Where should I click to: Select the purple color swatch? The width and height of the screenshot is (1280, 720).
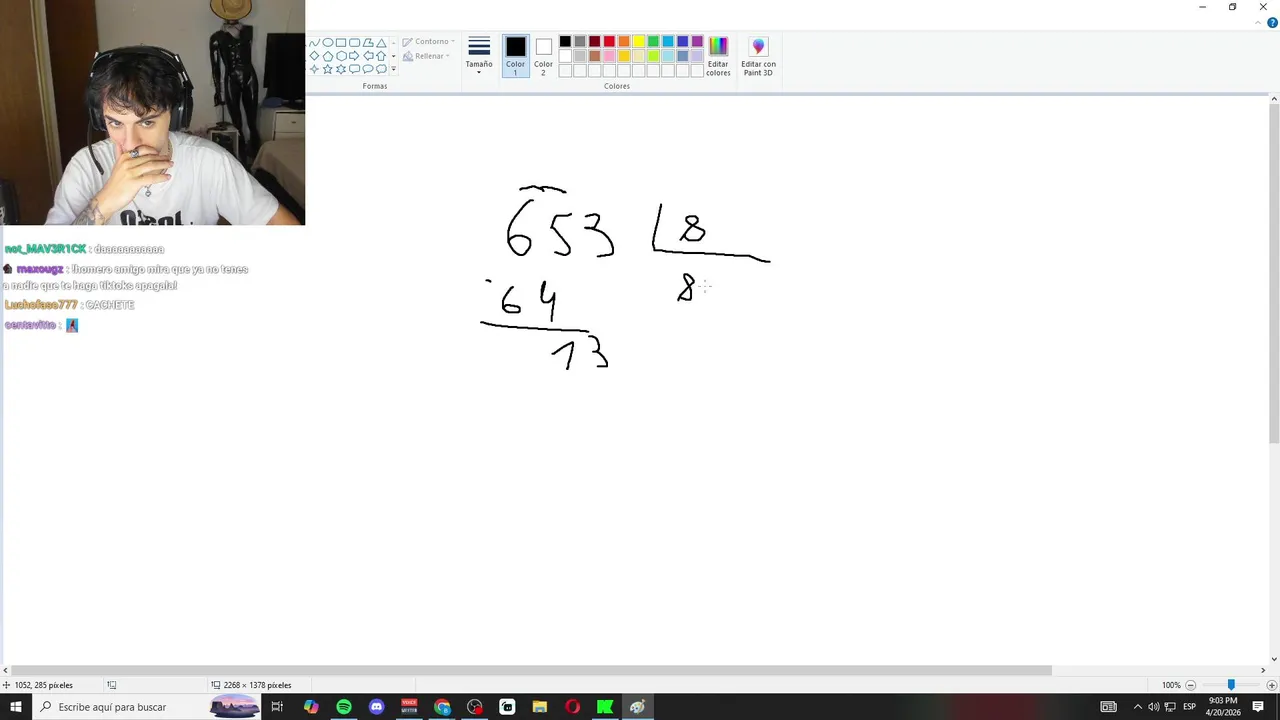tap(697, 42)
